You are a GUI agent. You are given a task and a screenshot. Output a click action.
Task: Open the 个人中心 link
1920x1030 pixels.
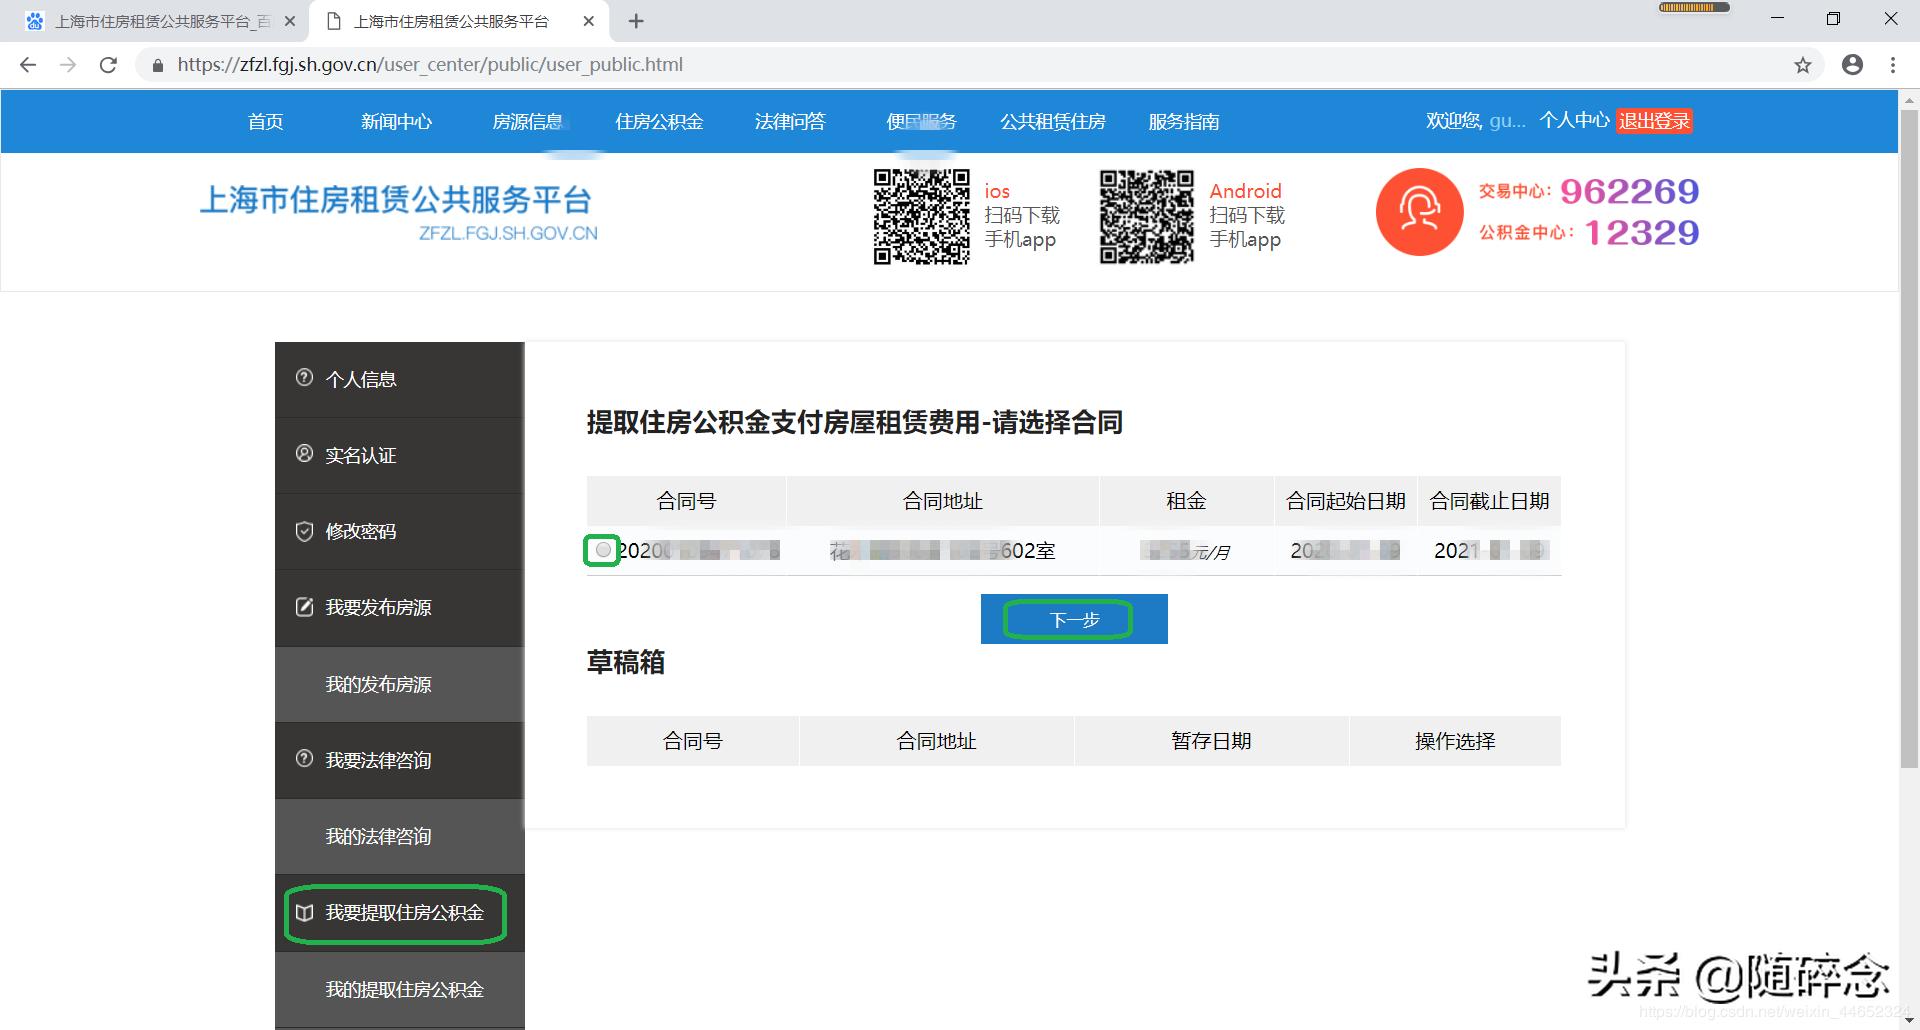(x=1574, y=120)
